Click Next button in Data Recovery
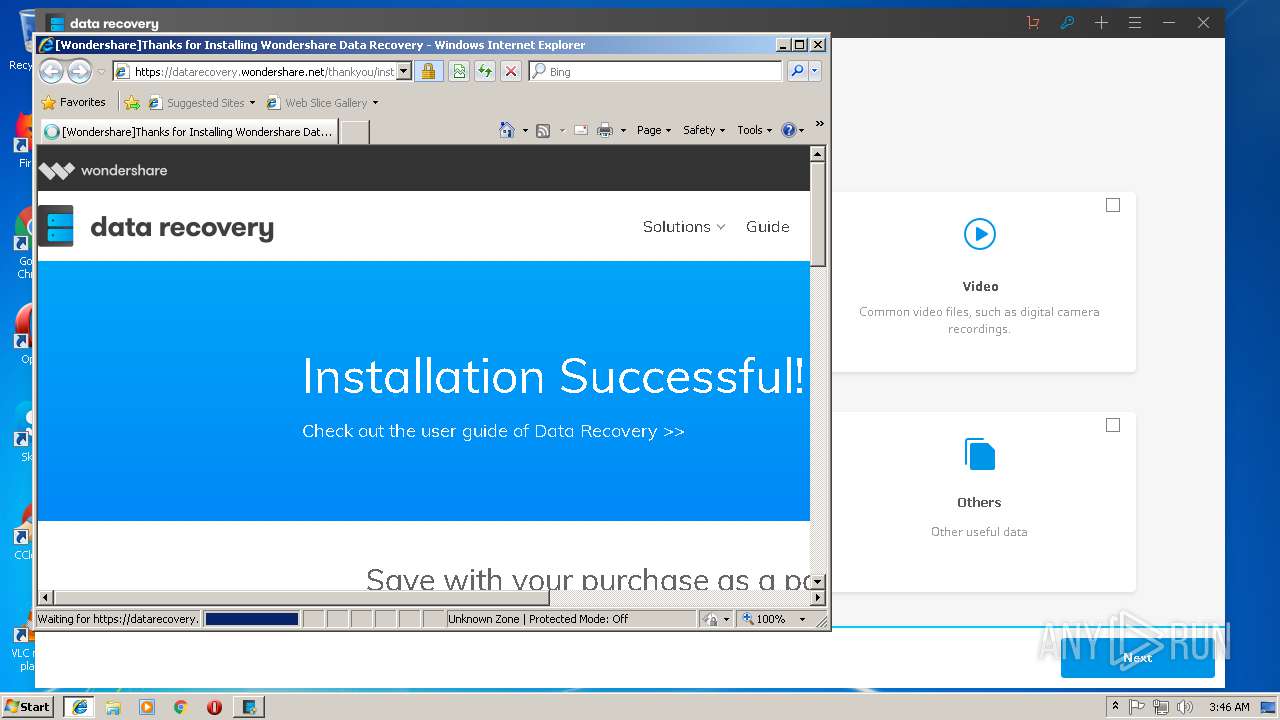Viewport: 1280px width, 720px height. (1137, 657)
